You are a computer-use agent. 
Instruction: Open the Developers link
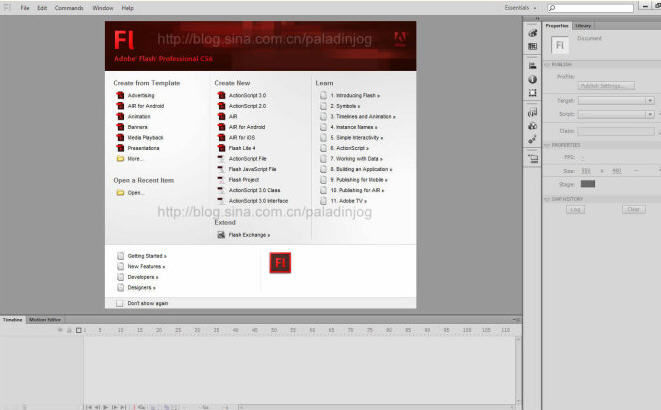point(143,277)
